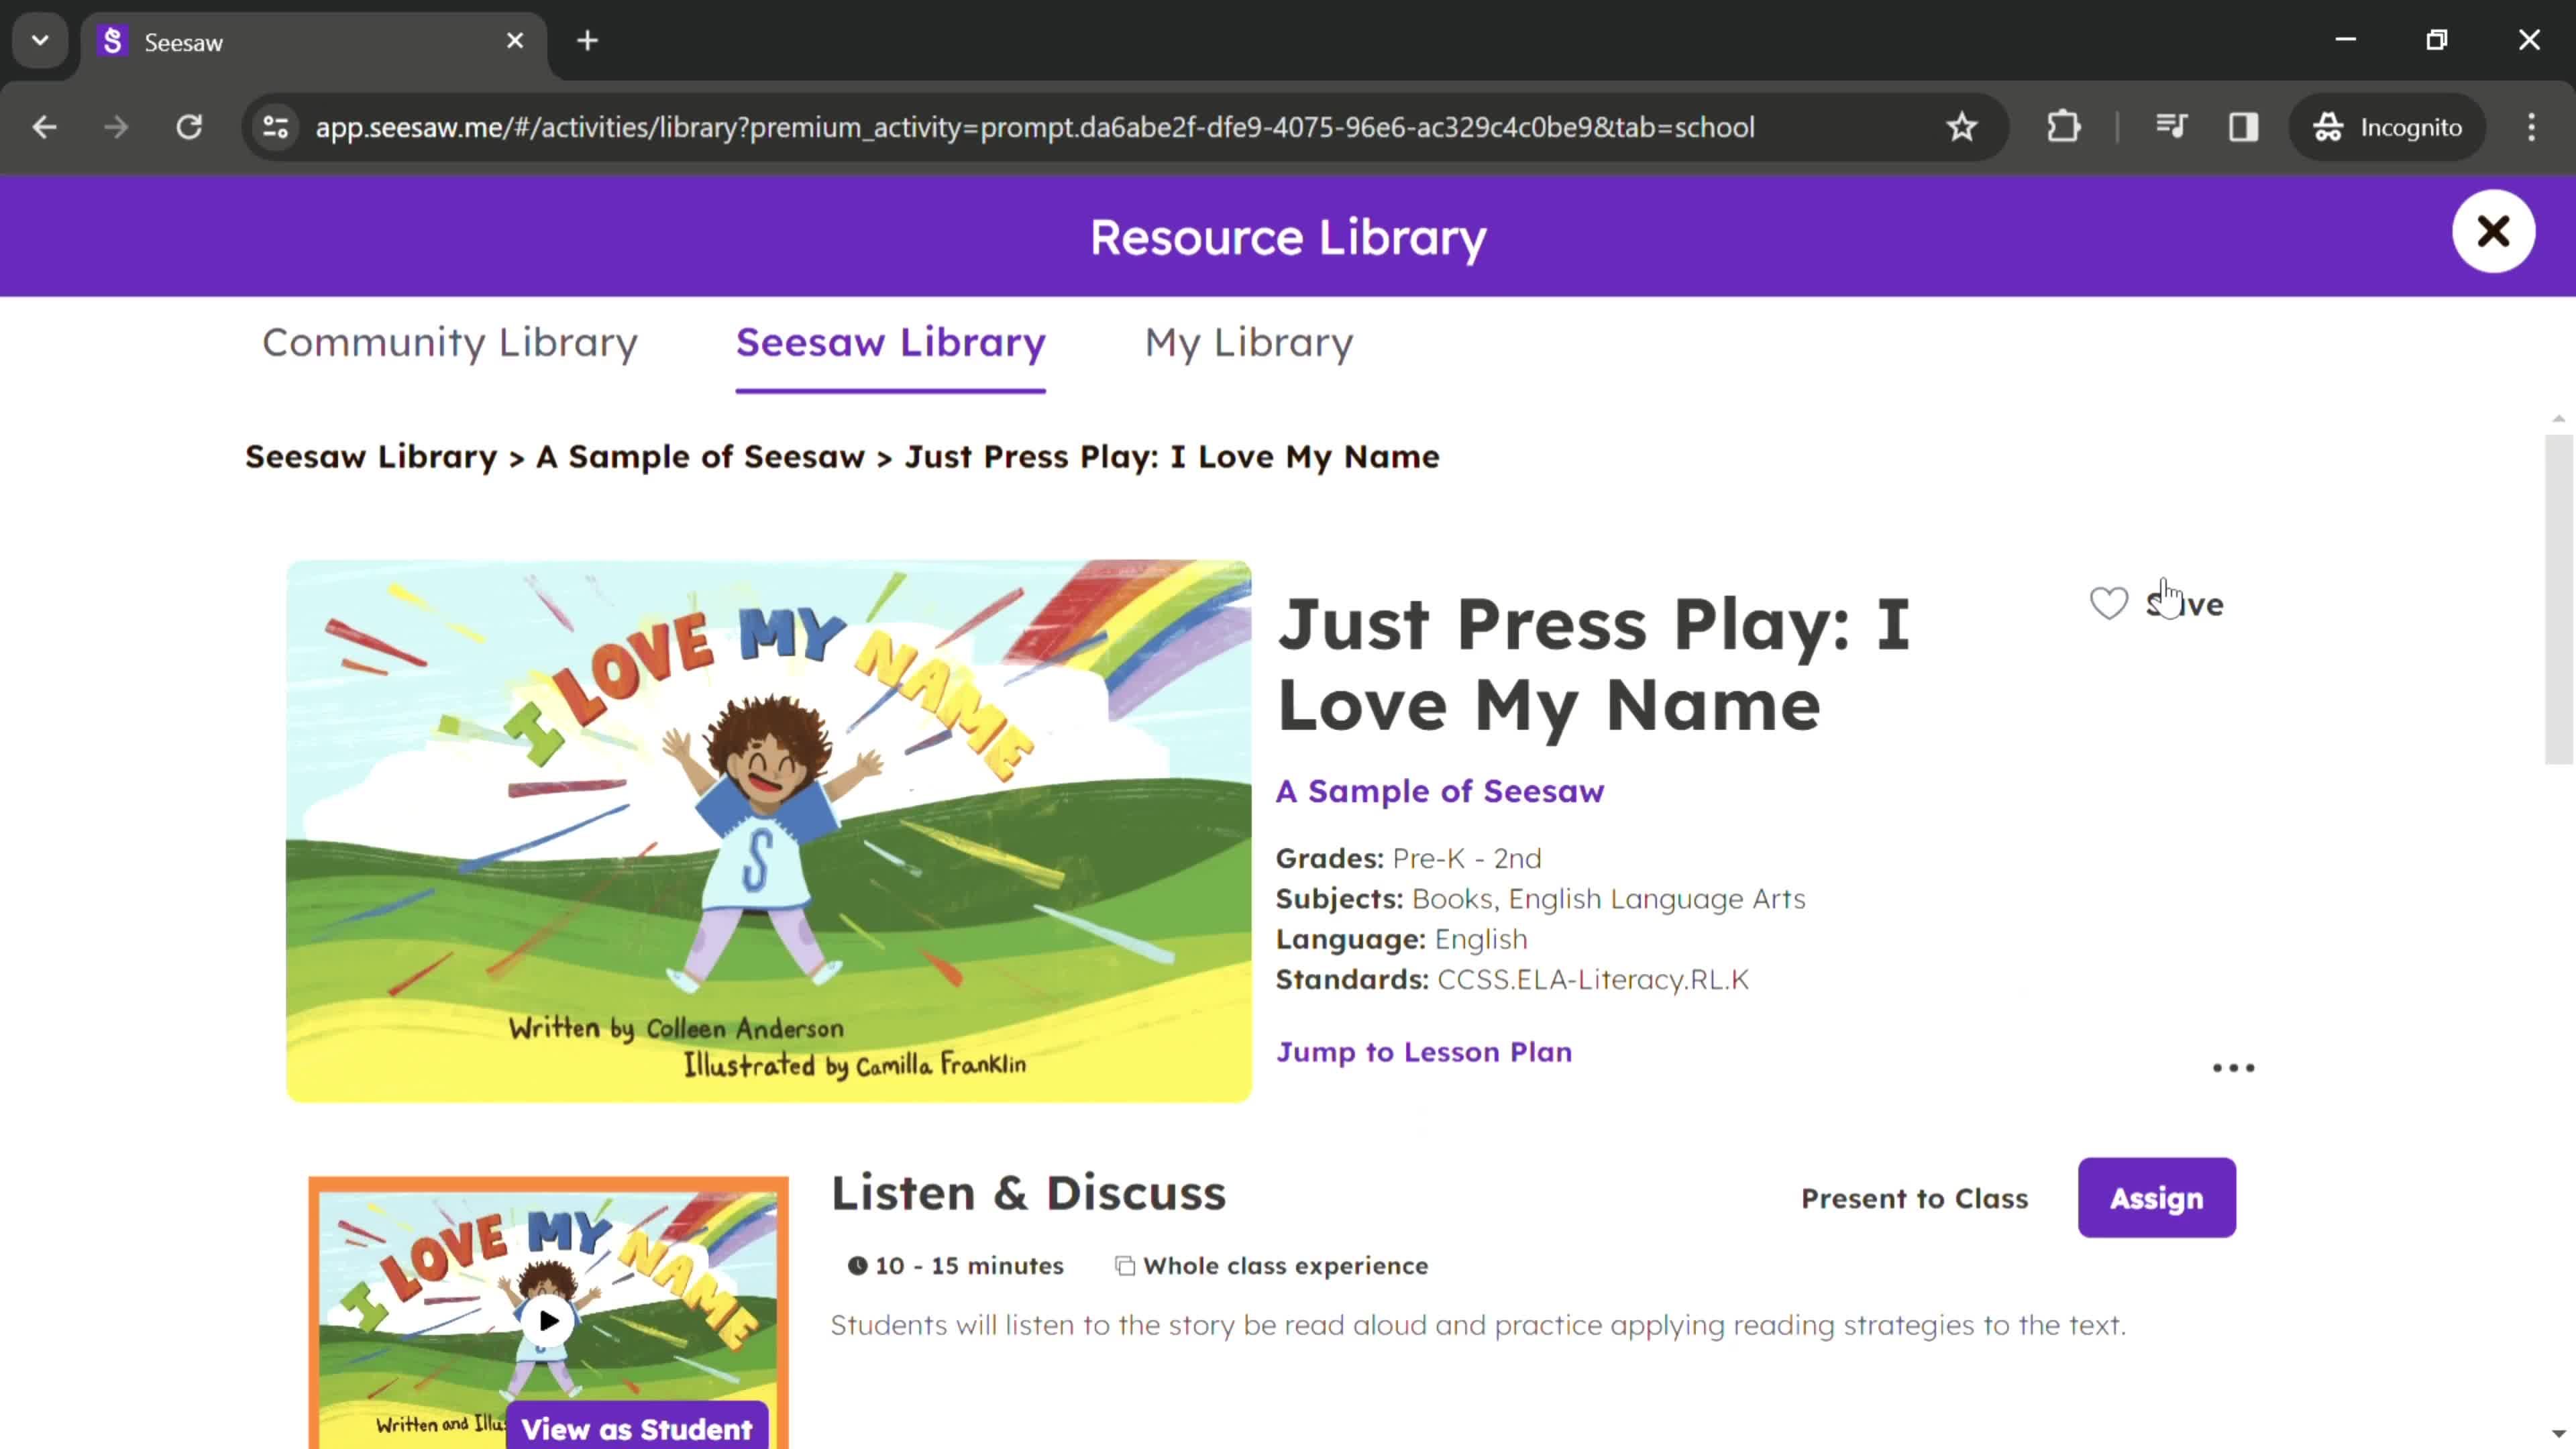Click the Resource Library header title
The image size is (2576, 1449).
1287,238
